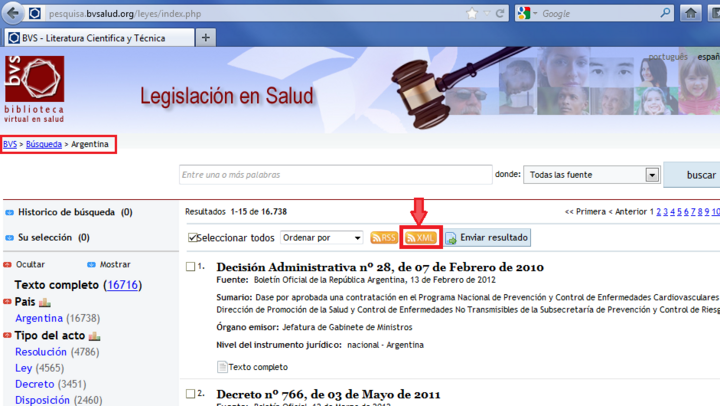Open the Todas las fuente dropdown
This screenshot has width=720, height=406.
592,175
